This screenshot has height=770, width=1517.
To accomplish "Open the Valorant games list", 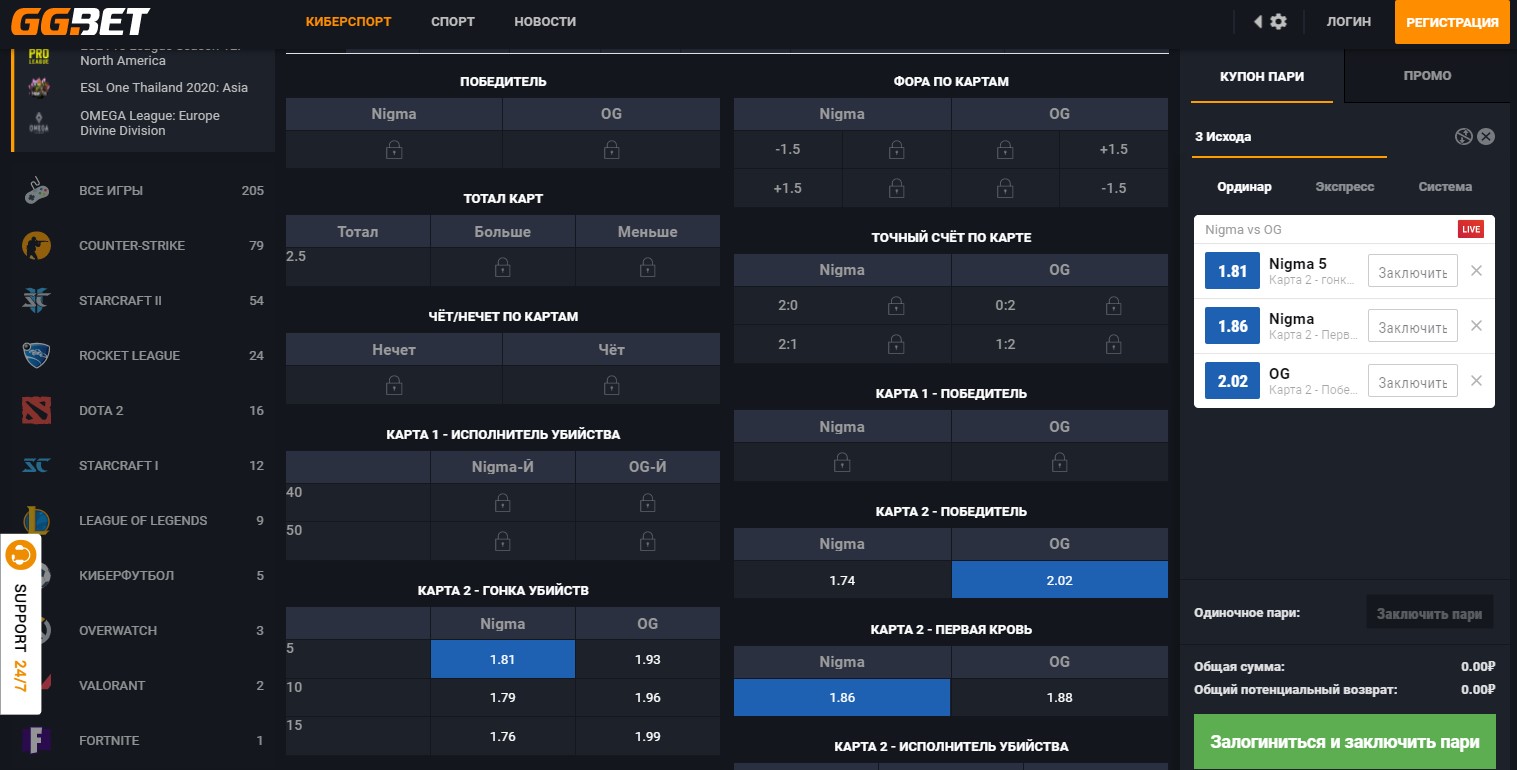I will coord(143,685).
